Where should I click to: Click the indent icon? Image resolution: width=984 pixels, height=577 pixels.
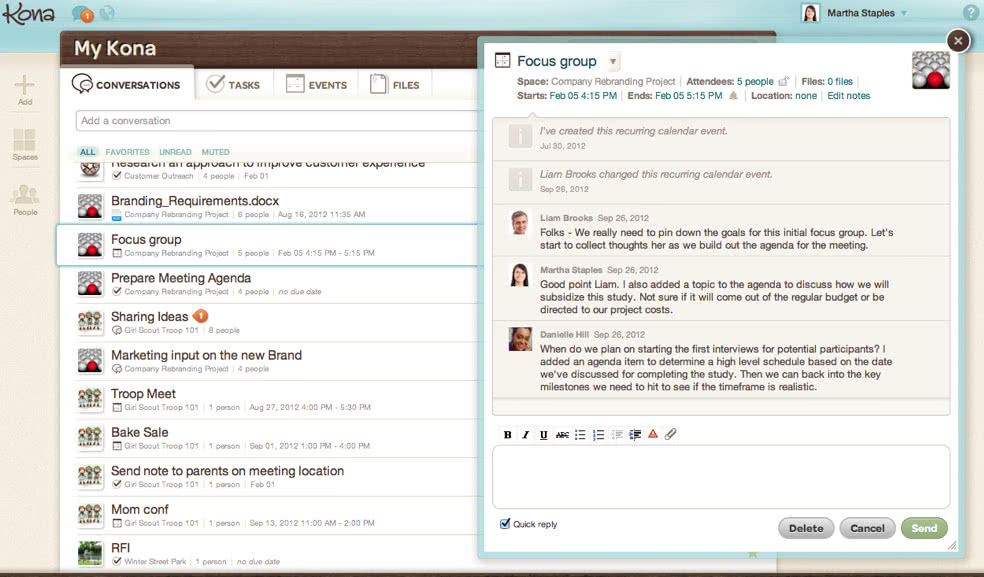(635, 434)
